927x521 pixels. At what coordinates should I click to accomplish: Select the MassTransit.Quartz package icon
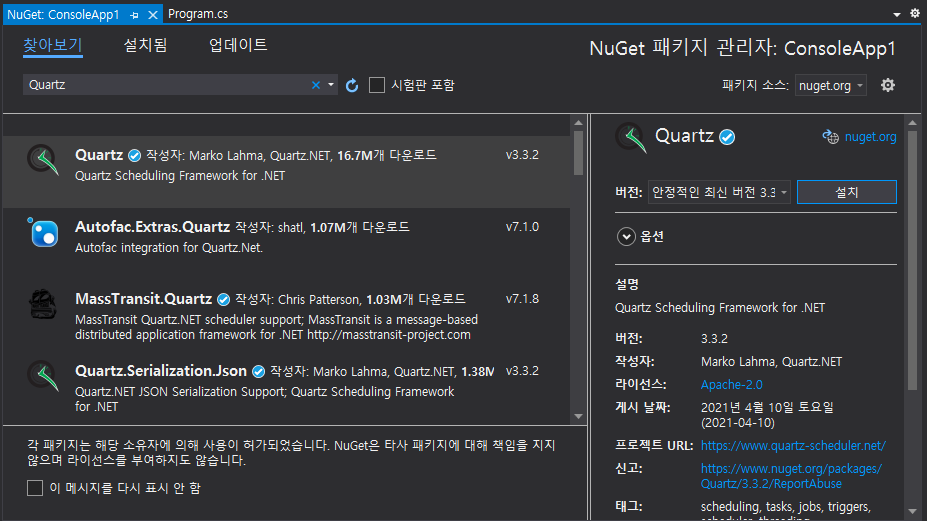coord(43,304)
